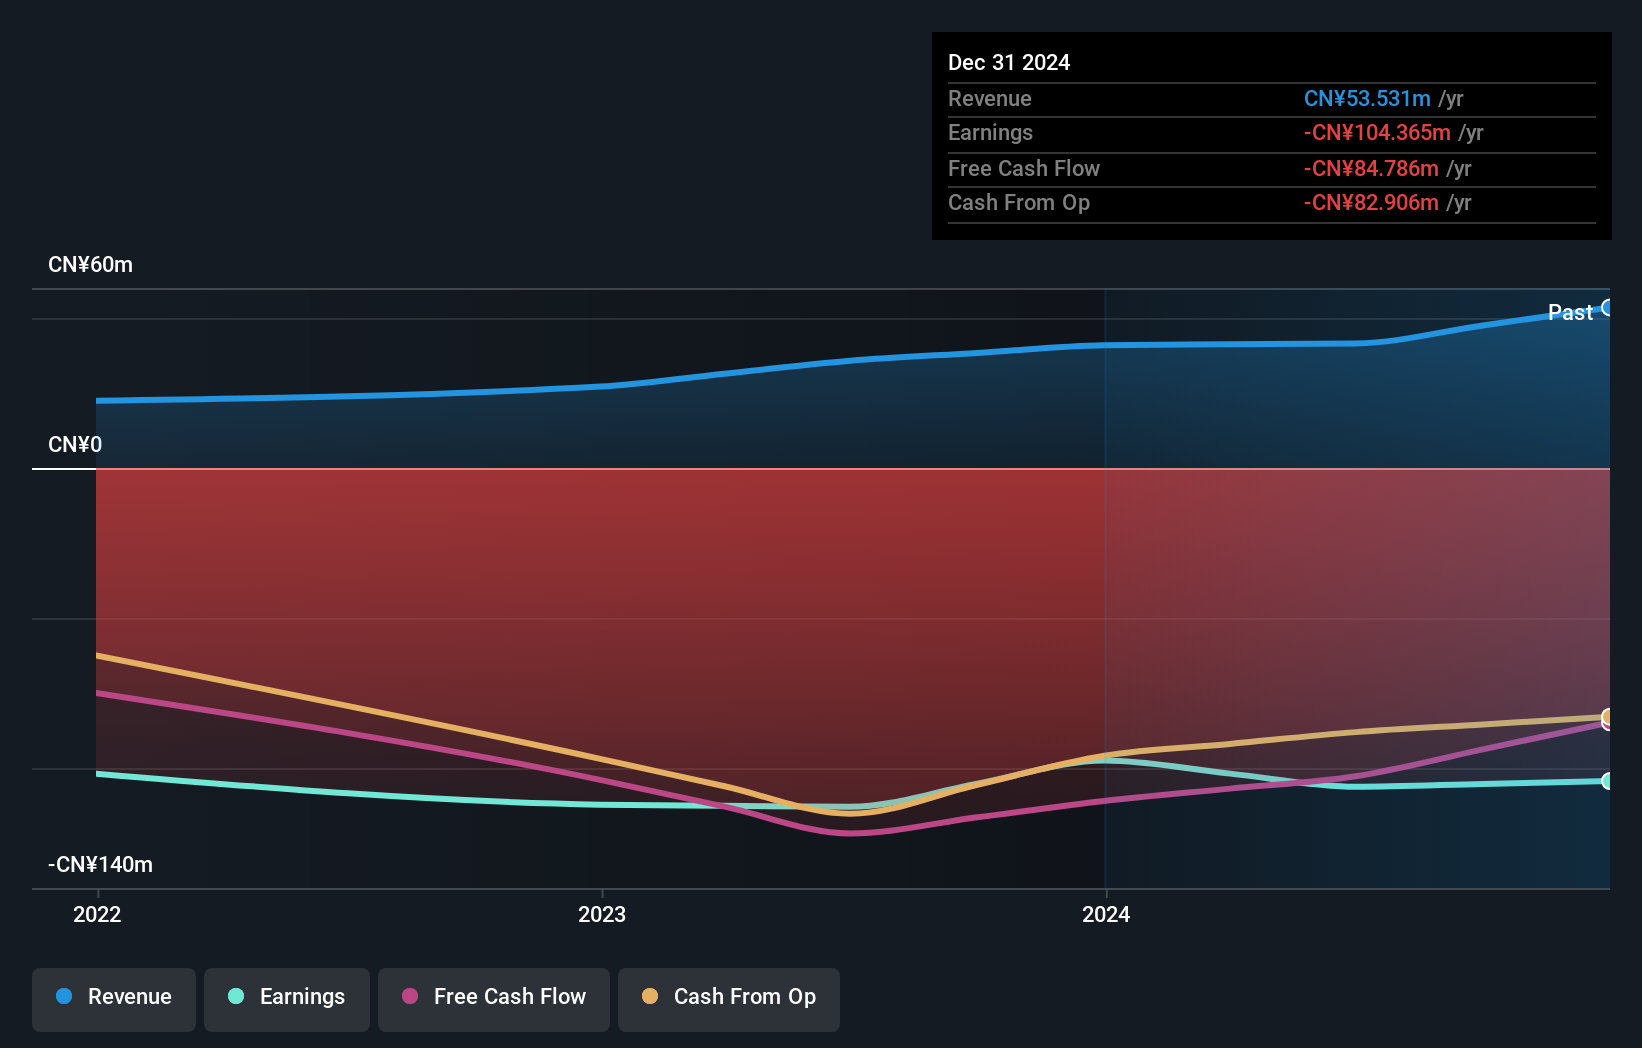
Task: Click the 2024 x-axis label
Action: click(1106, 914)
